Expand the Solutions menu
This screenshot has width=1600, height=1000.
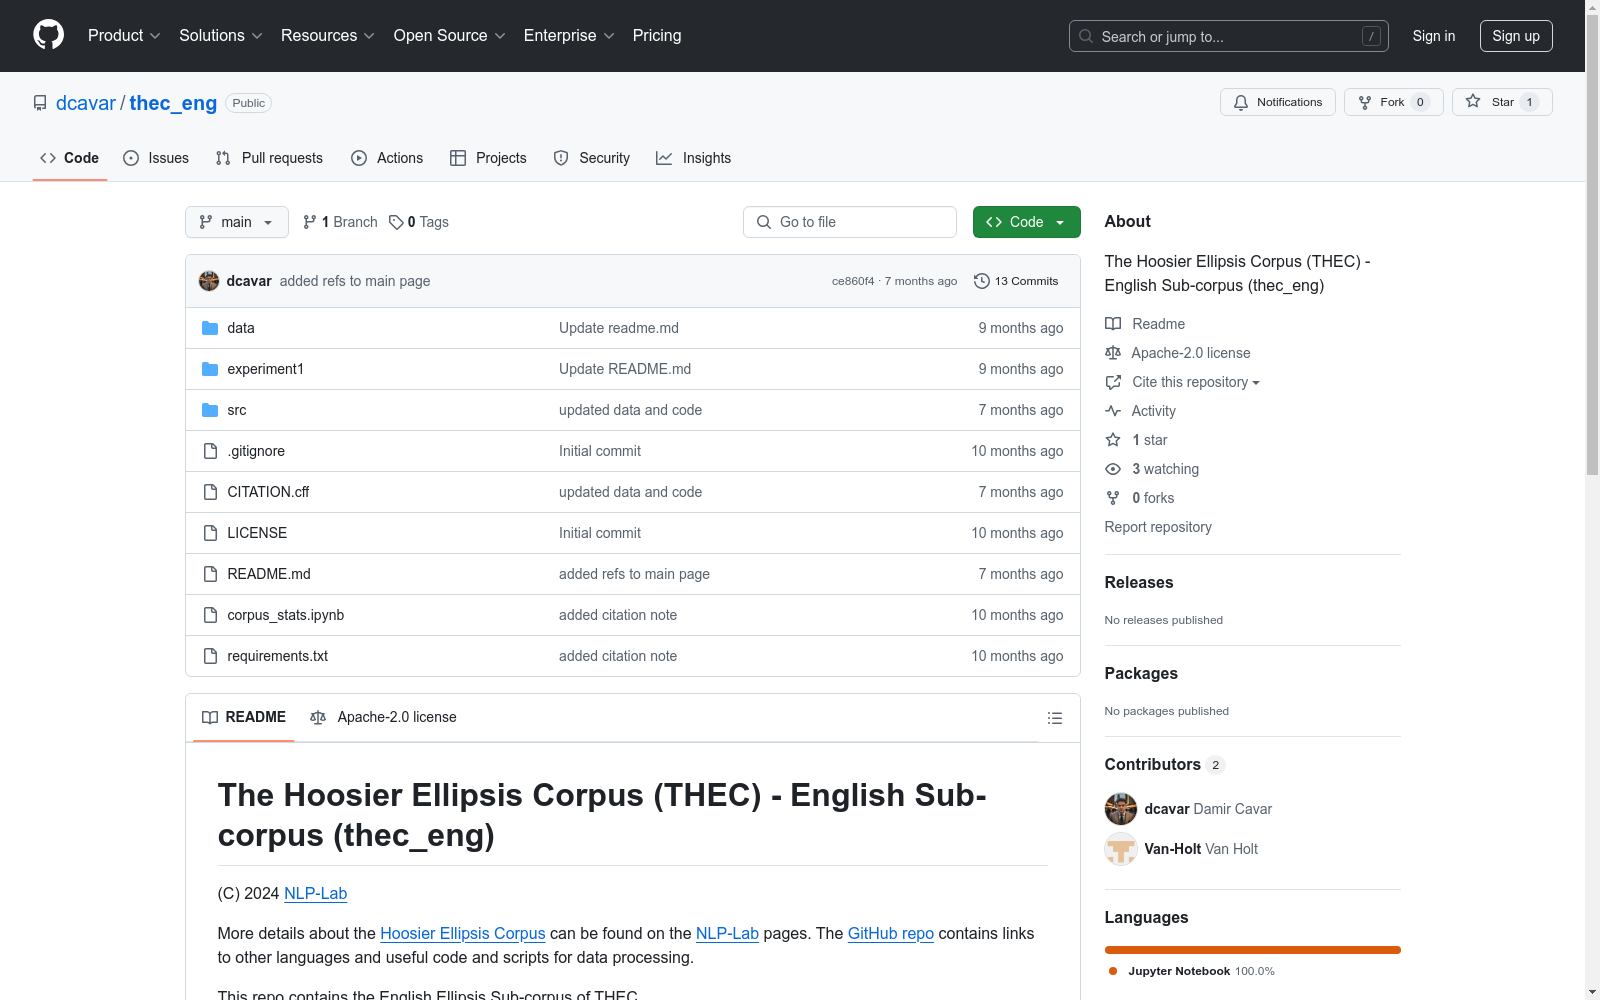point(221,36)
